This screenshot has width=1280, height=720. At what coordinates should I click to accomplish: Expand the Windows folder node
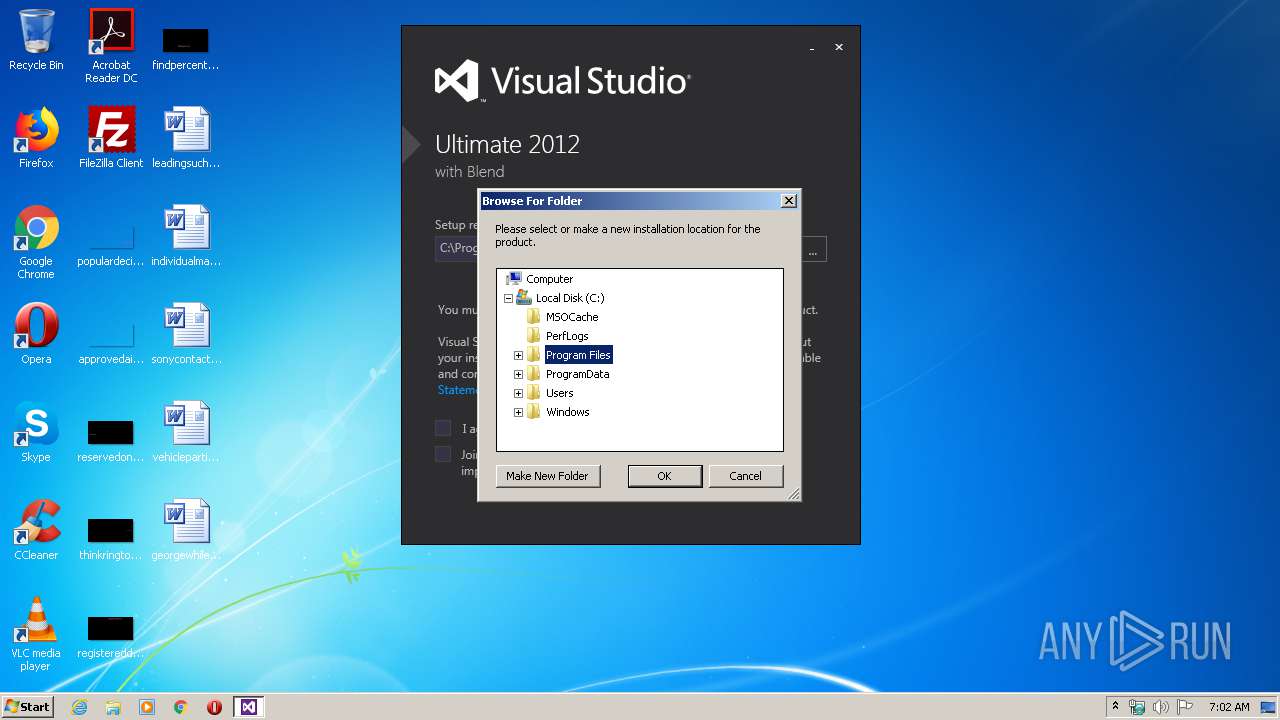[x=518, y=412]
